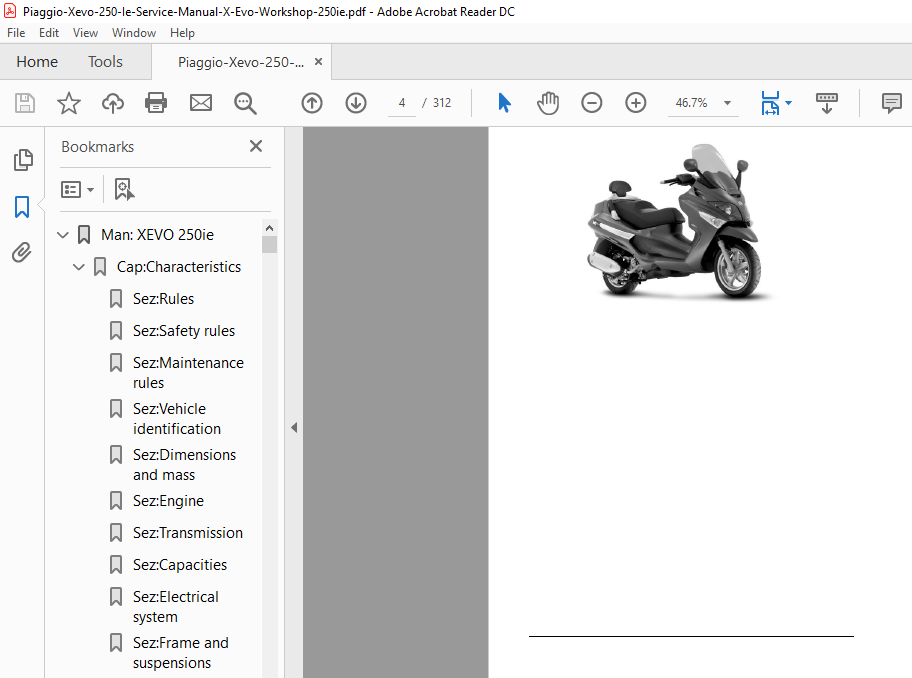Jump to Sez:Capacities bookmark

point(180,565)
